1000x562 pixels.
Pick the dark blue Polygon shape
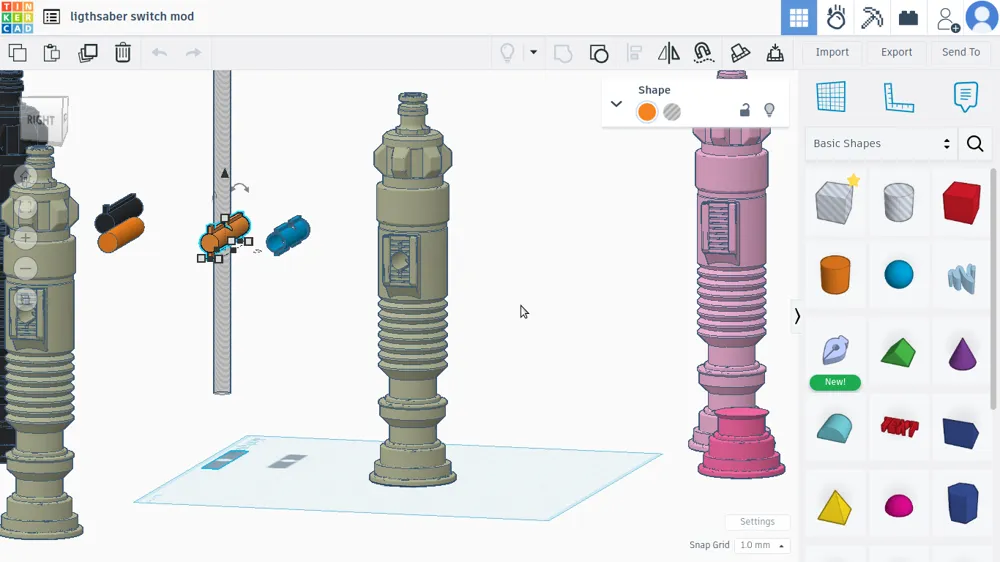click(962, 503)
